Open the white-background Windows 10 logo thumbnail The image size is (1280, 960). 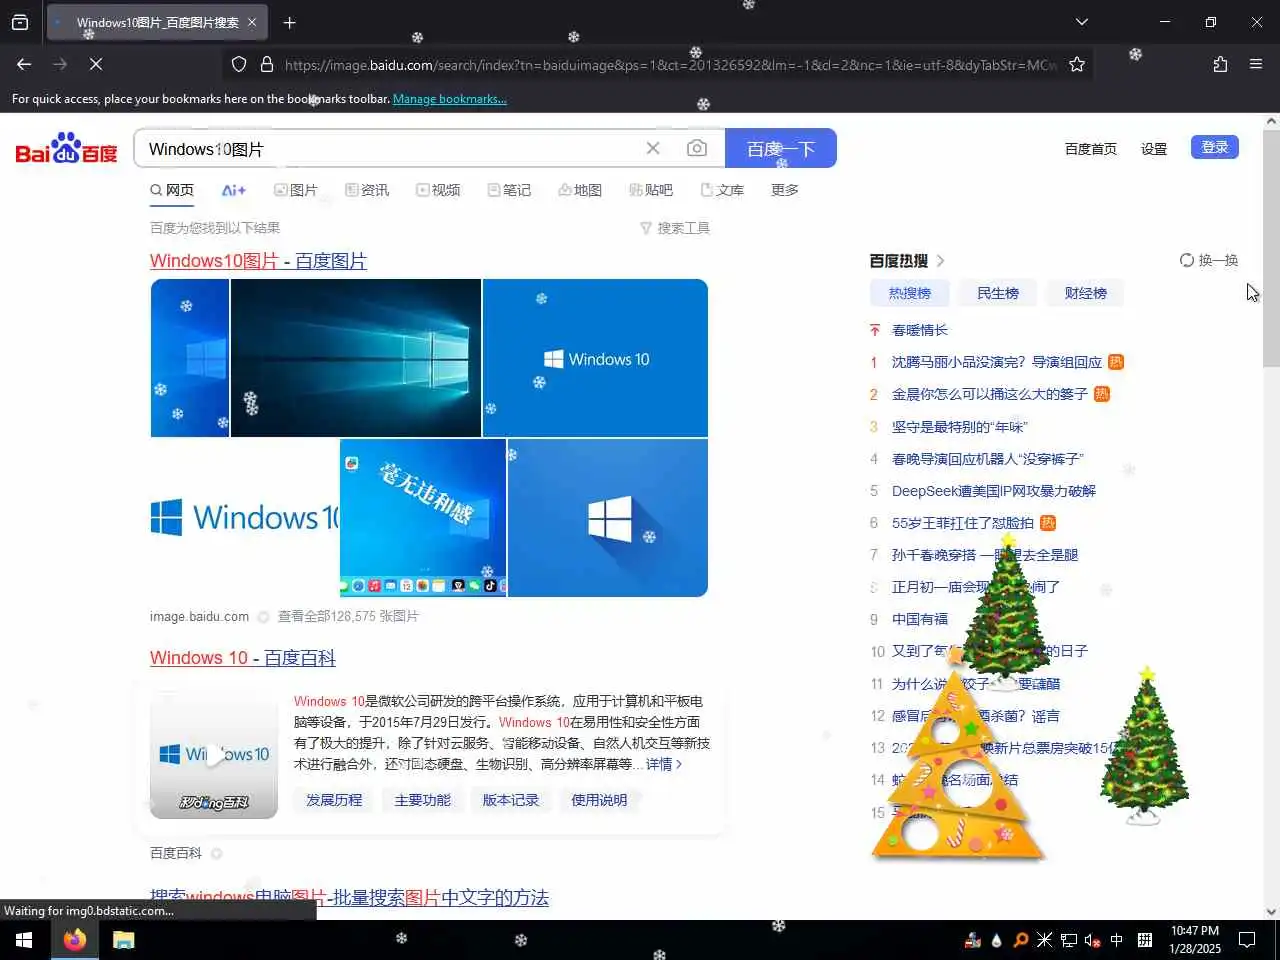point(245,517)
